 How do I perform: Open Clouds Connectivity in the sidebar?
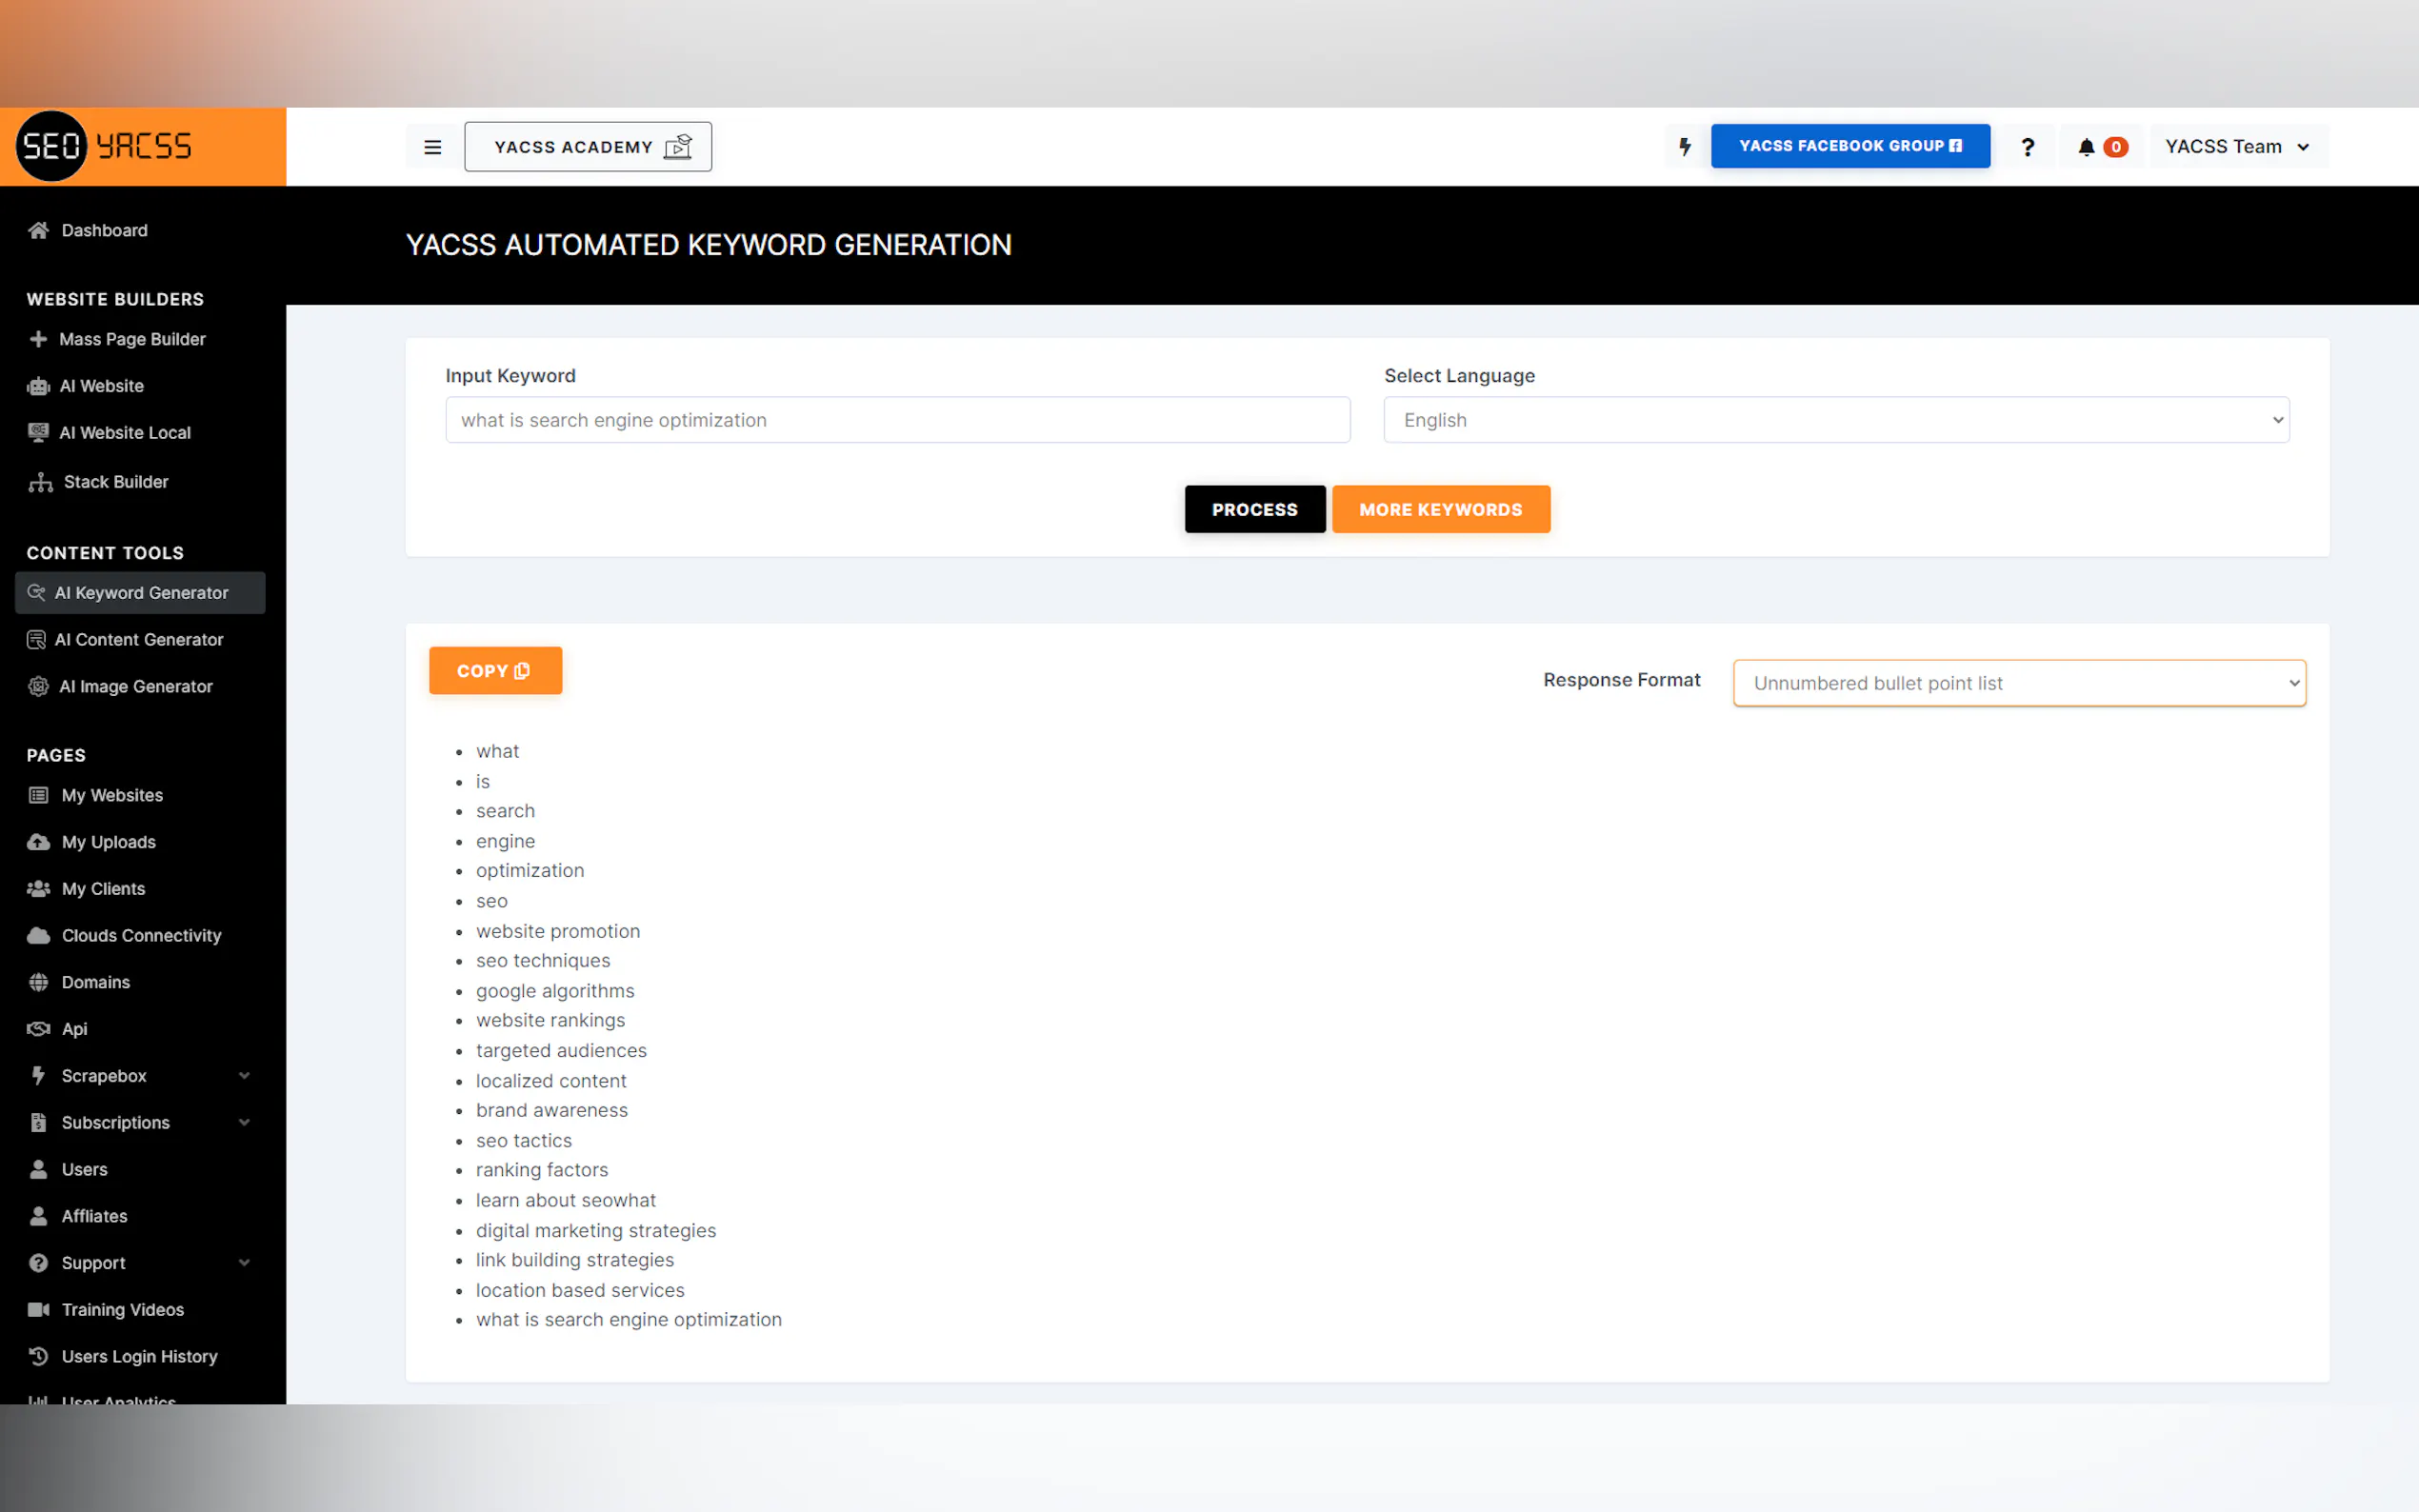coord(140,935)
